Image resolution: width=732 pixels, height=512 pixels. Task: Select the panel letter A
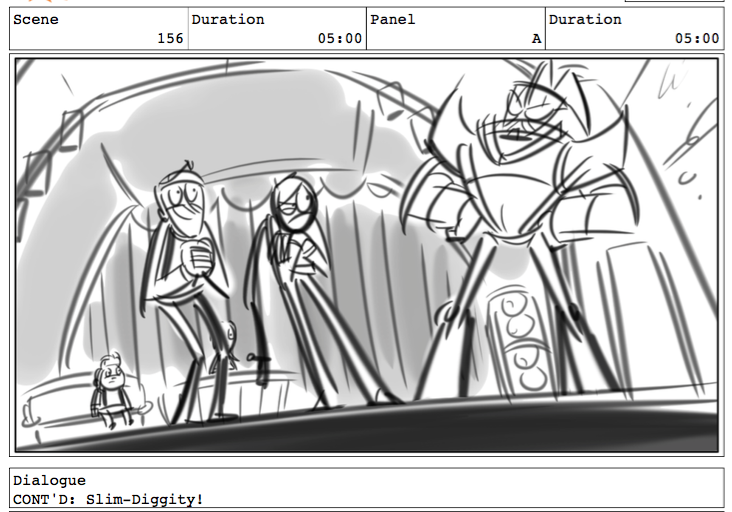536,38
